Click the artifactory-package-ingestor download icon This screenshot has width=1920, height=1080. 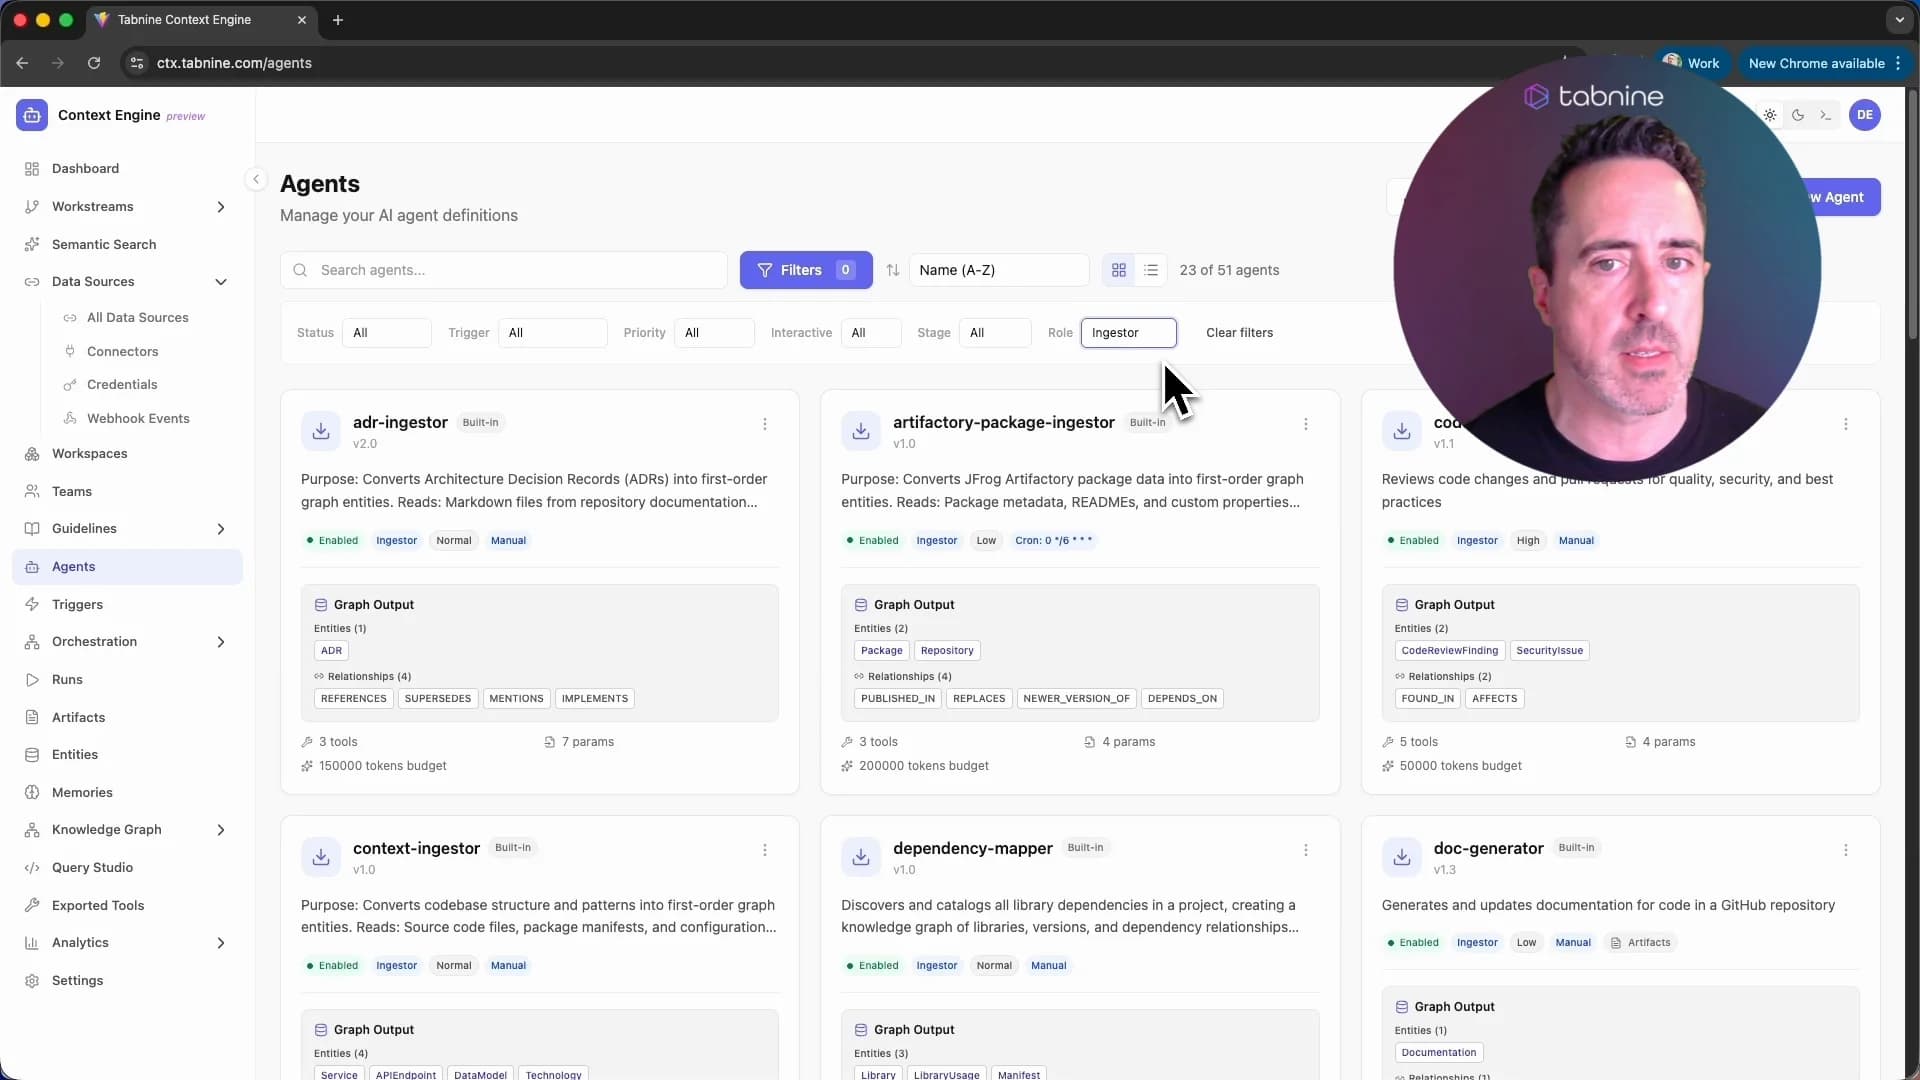tap(861, 431)
